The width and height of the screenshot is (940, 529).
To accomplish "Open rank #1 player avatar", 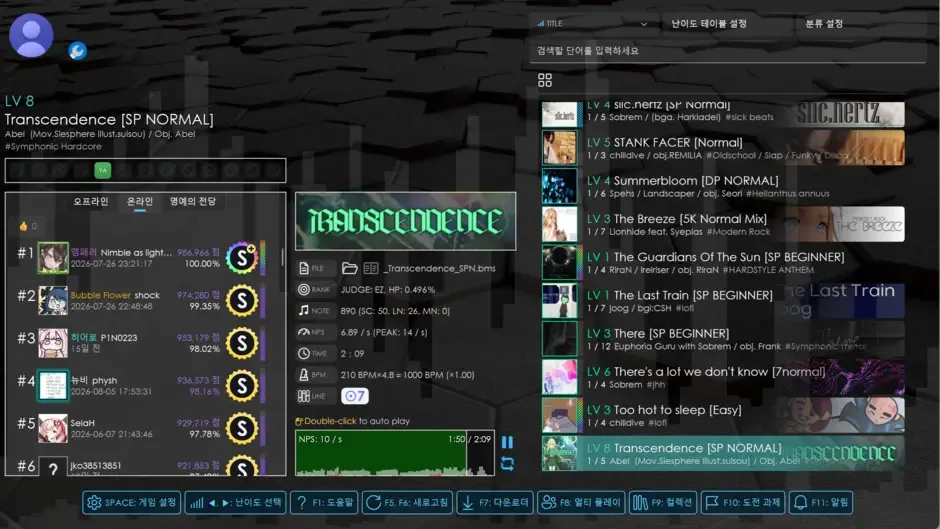I will [x=53, y=258].
